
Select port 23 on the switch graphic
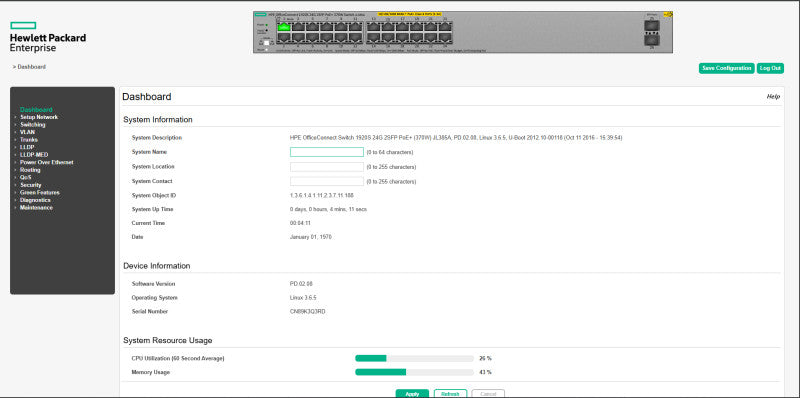[445, 27]
